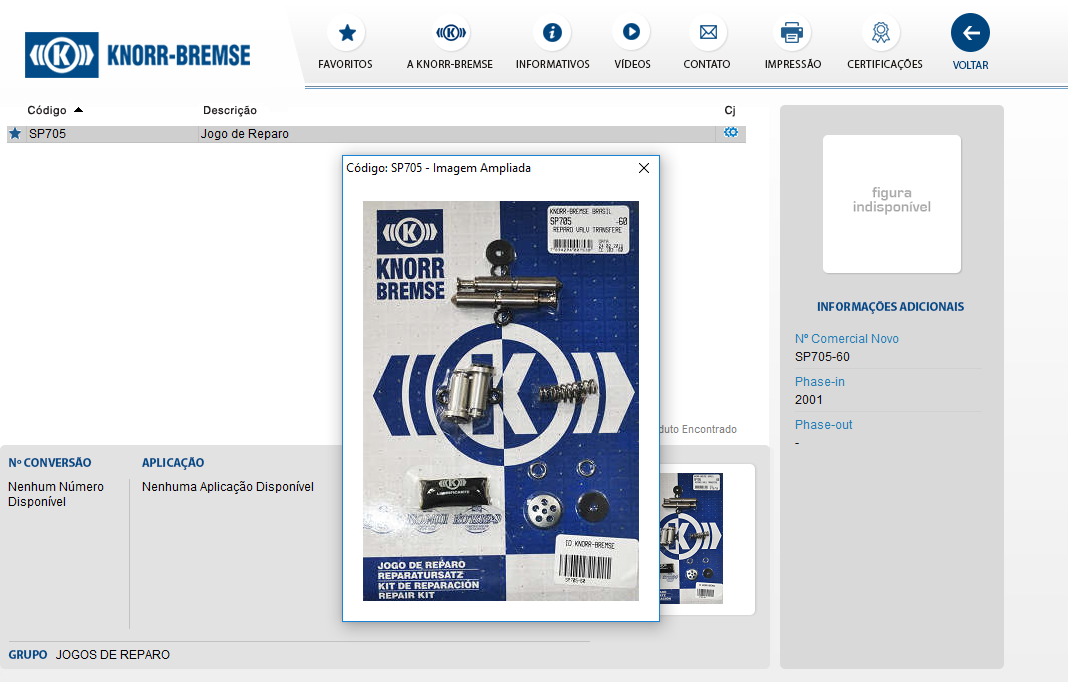
Task: Click the enlarged SP705 repair kit image
Action: click(x=500, y=400)
